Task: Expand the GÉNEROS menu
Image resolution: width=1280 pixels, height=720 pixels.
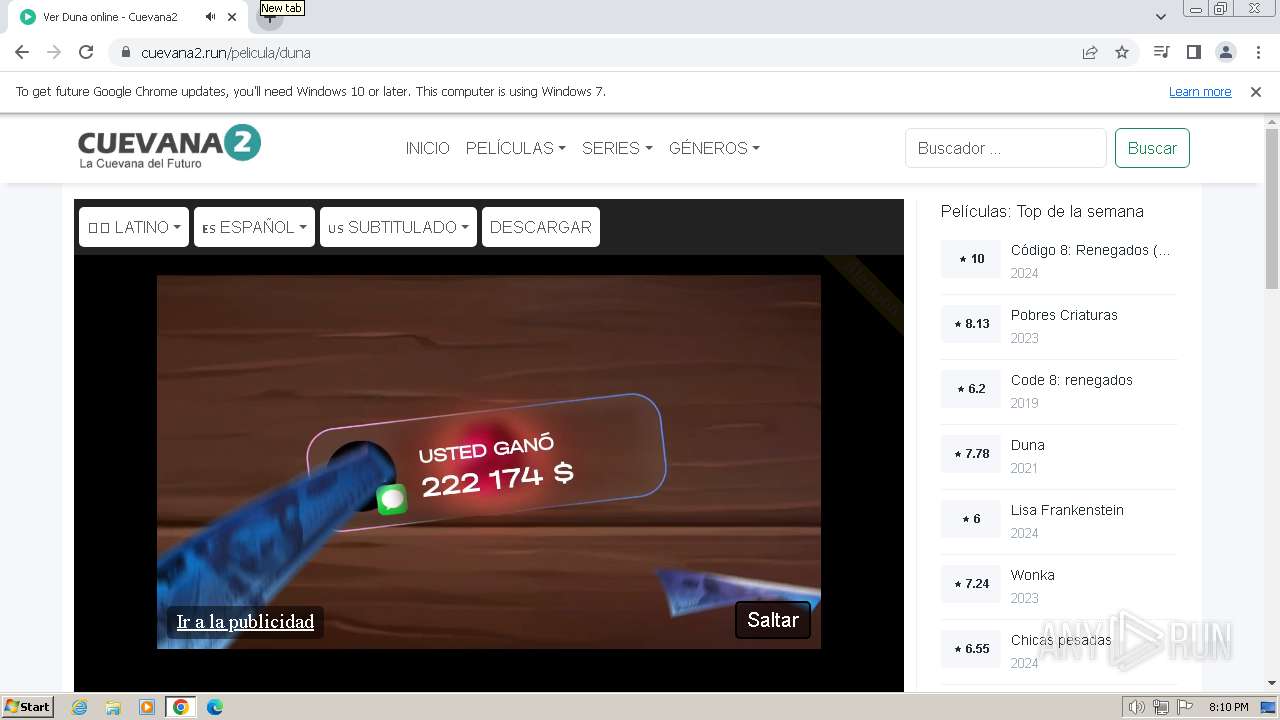Action: tap(714, 148)
